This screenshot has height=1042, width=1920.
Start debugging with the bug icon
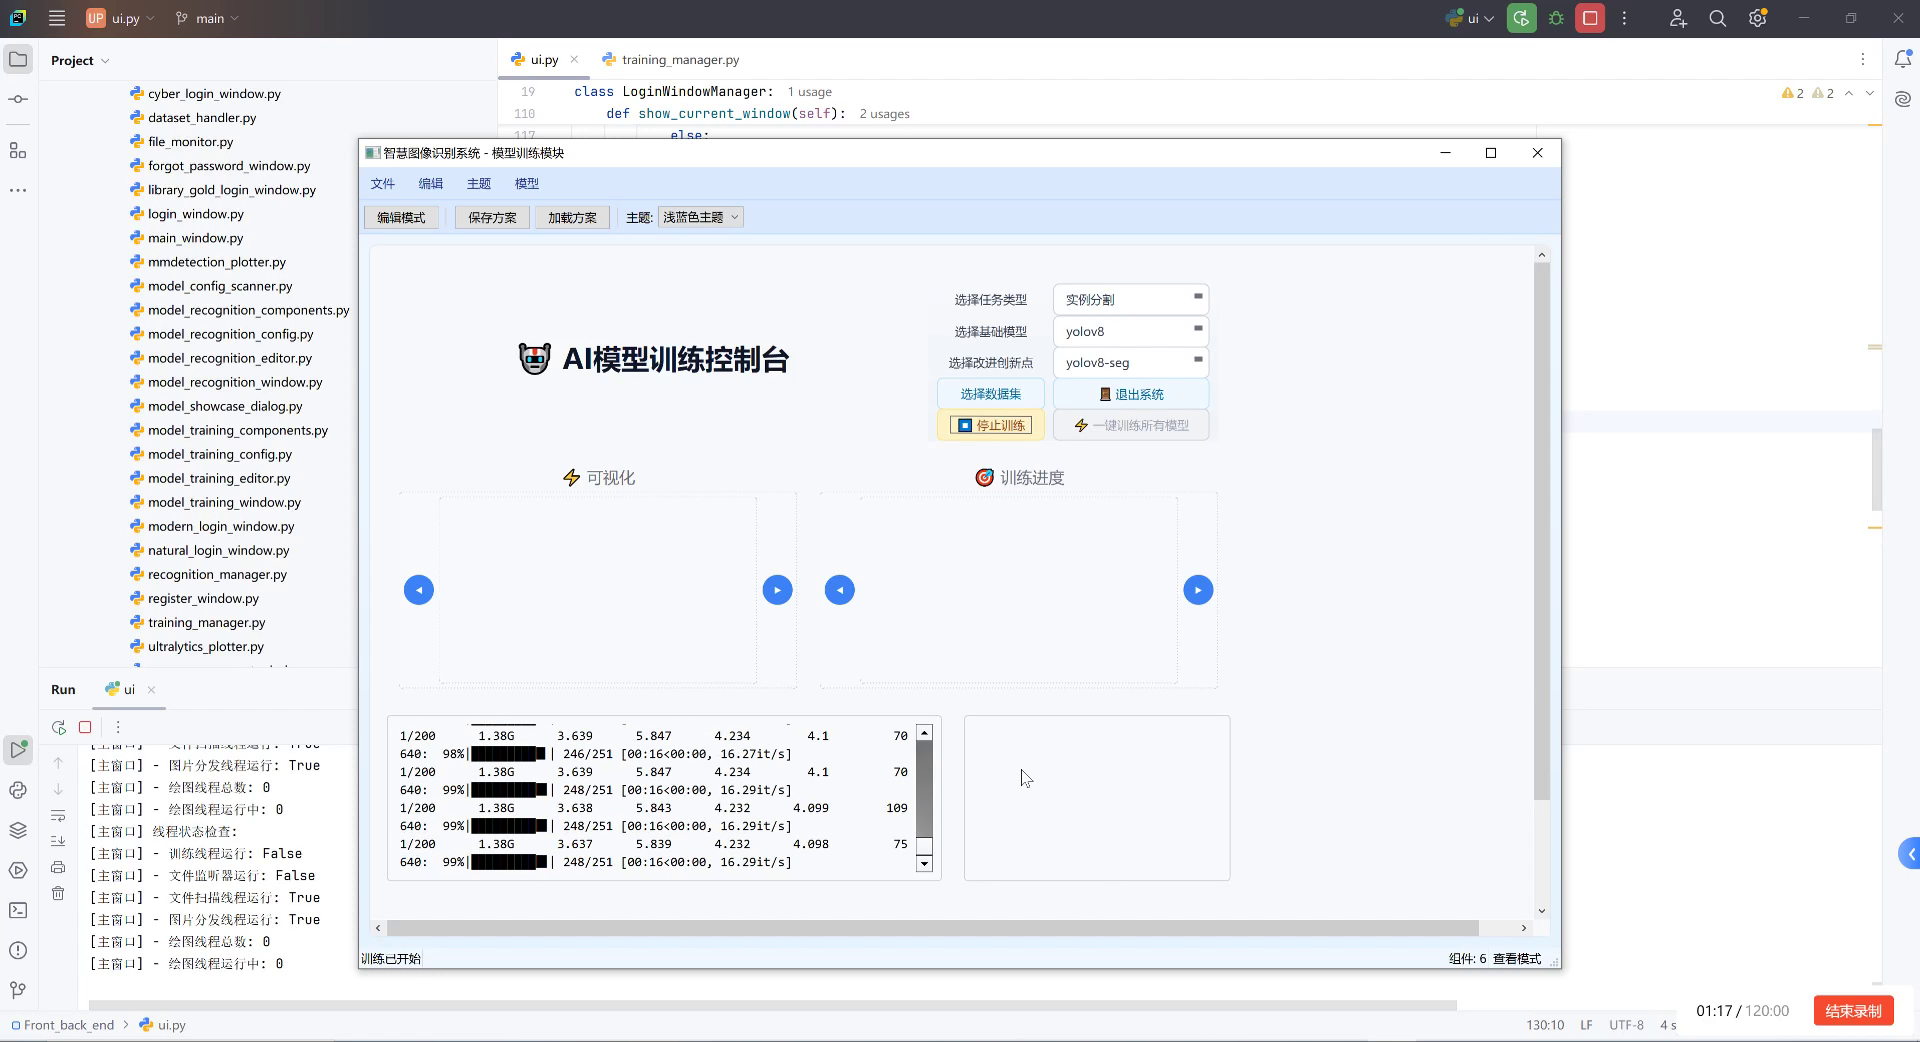point(1556,18)
